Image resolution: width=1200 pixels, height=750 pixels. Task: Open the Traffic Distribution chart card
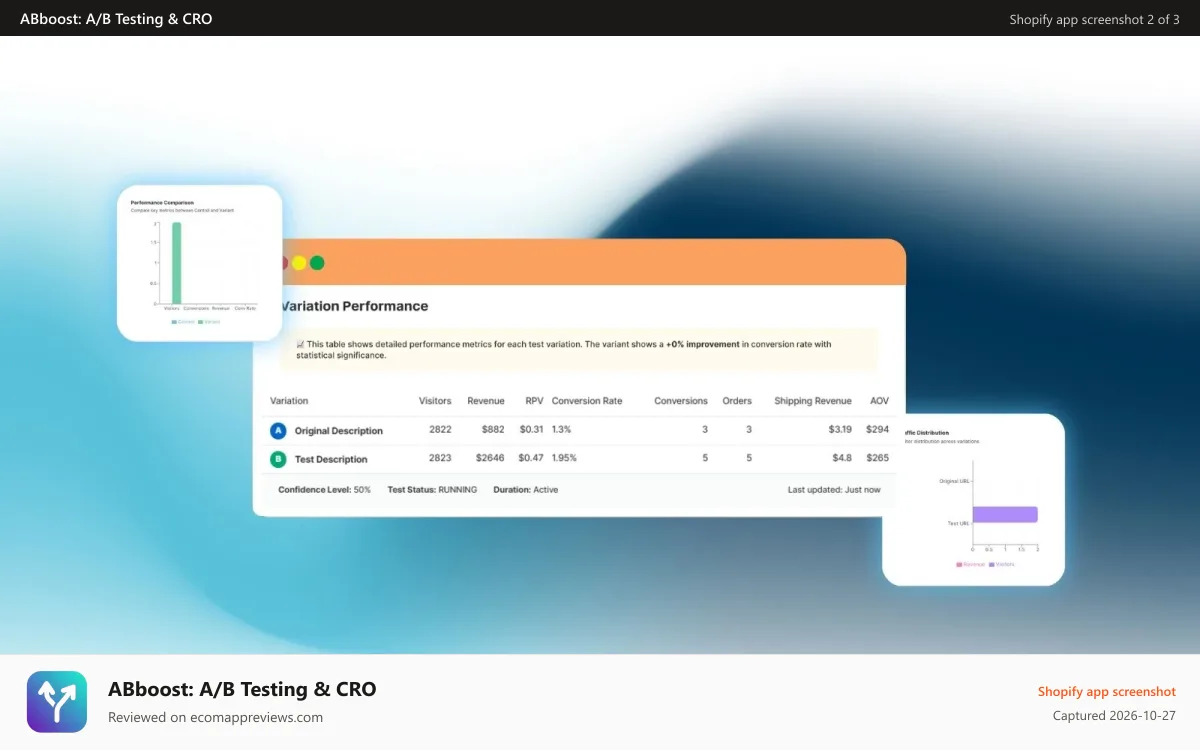[973, 499]
